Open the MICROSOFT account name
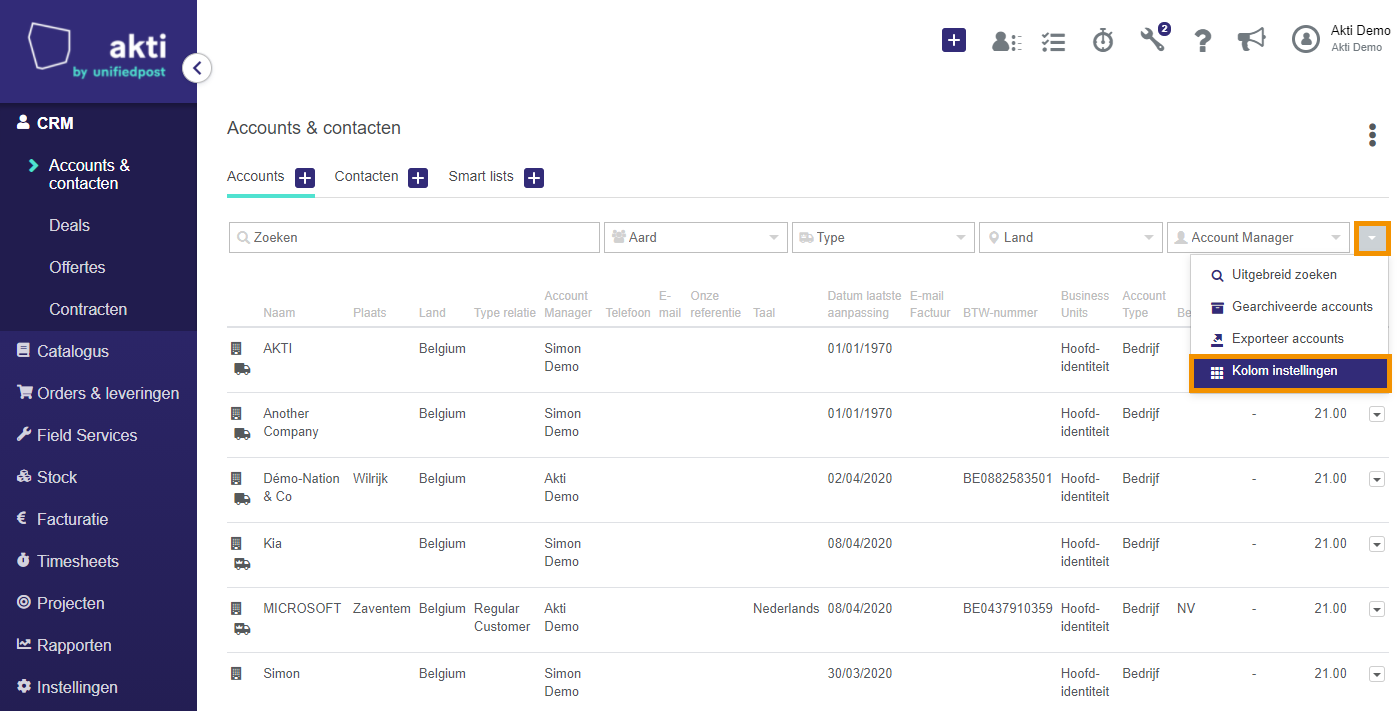 [302, 609]
